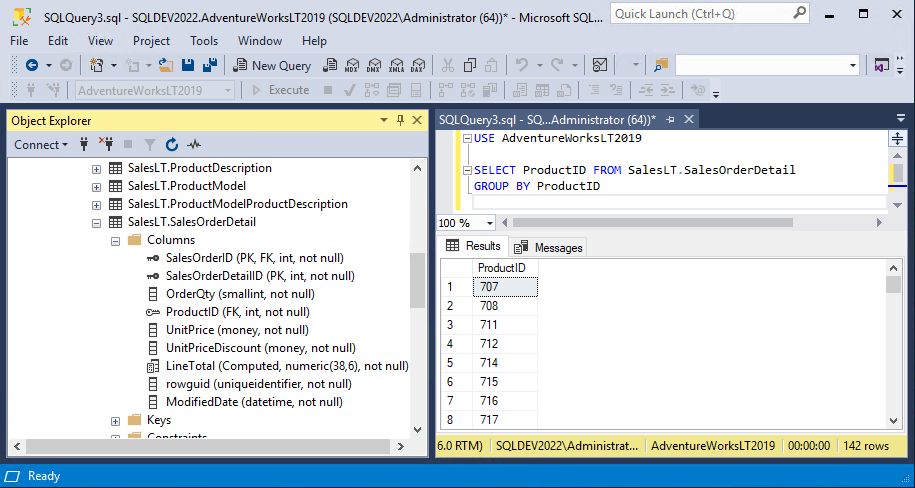Click the Execute button
The width and height of the screenshot is (915, 488).
tap(280, 90)
